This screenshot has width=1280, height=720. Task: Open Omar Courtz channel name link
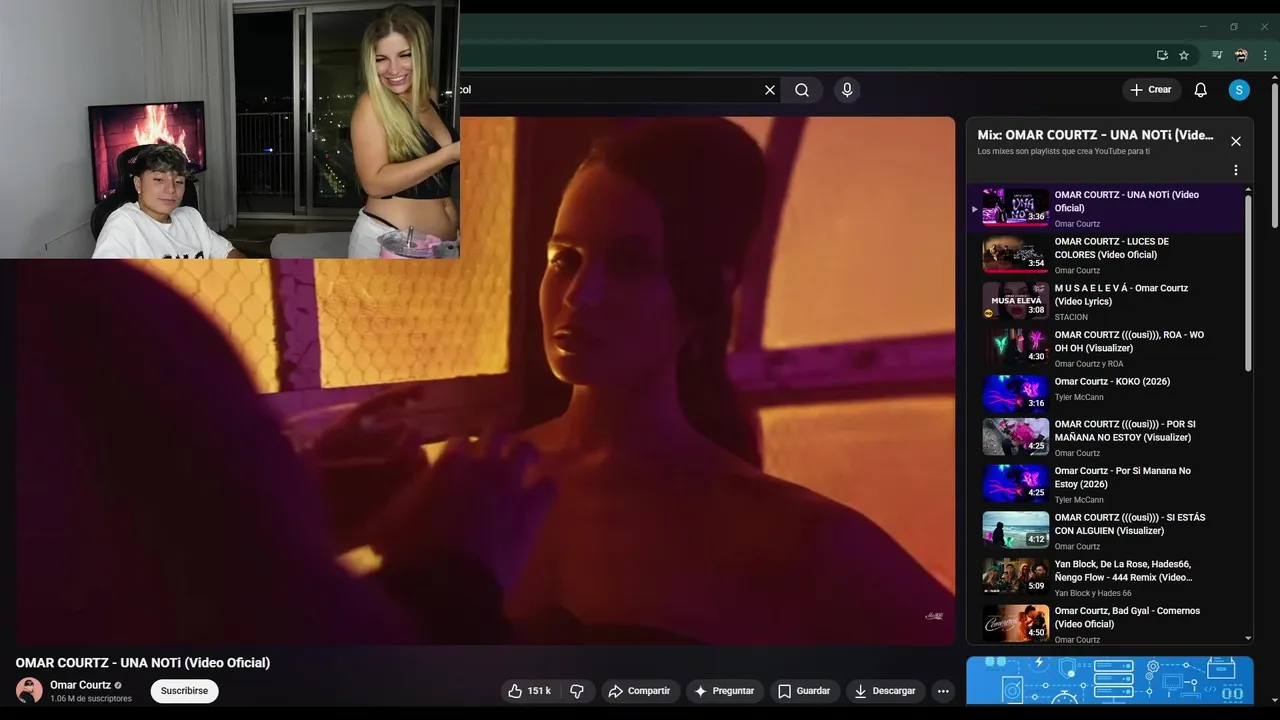pyautogui.click(x=80, y=685)
